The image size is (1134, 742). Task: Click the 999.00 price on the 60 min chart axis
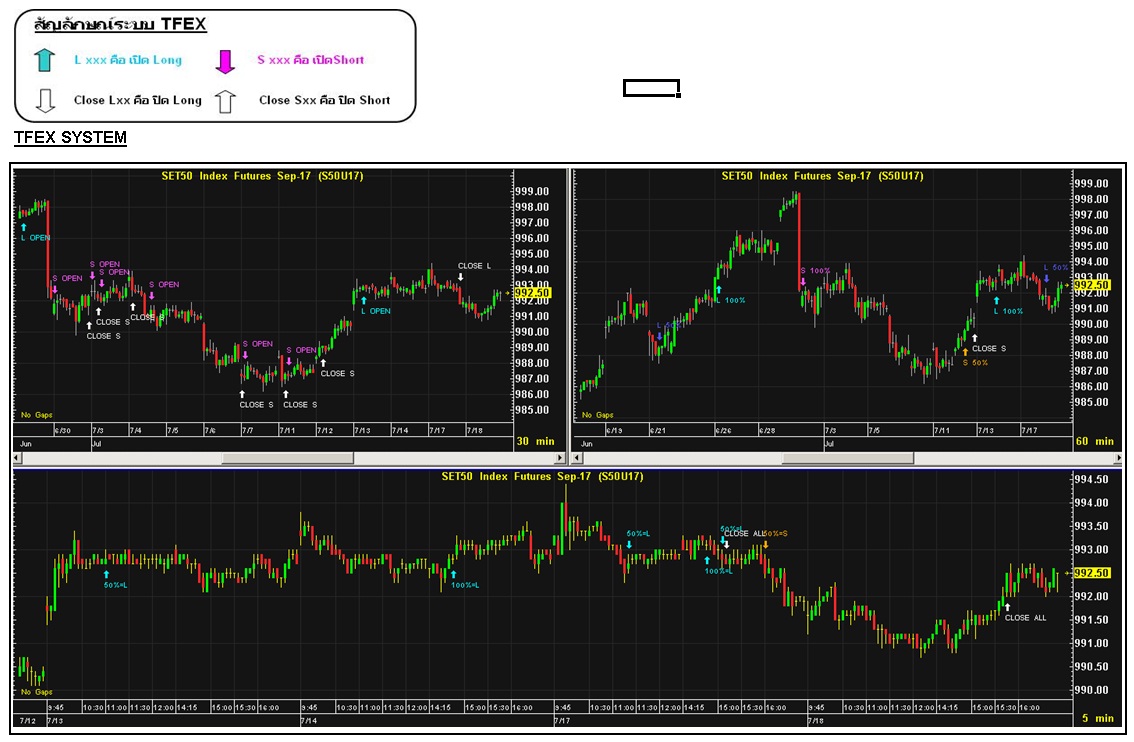pos(1091,184)
